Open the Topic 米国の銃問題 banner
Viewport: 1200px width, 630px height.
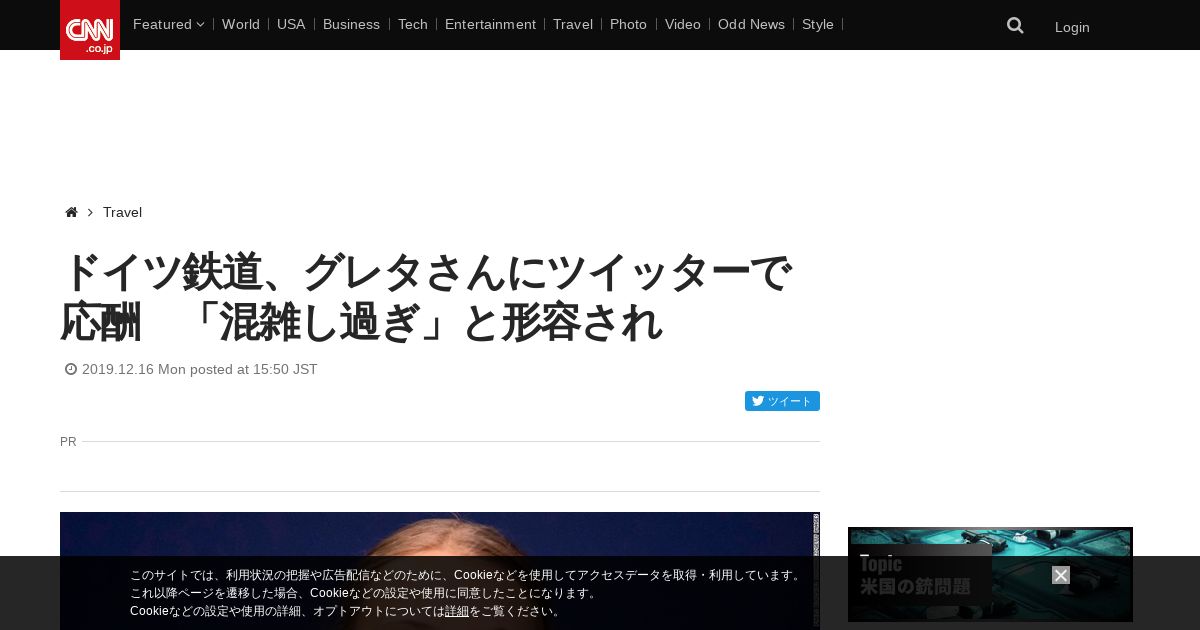click(x=990, y=575)
